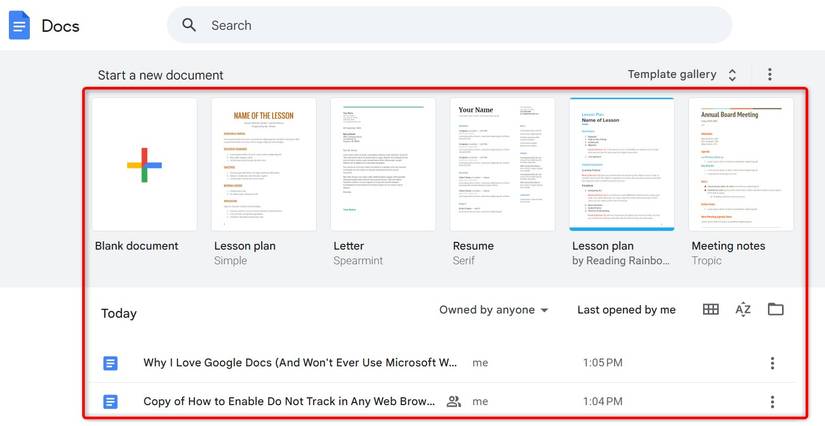825x426 pixels.
Task: Select the Resume Serif template
Action: tap(502, 164)
